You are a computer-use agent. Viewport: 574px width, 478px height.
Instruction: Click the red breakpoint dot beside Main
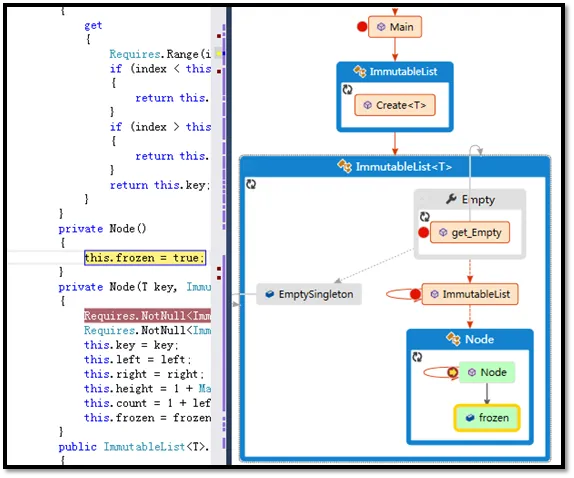coord(362,27)
